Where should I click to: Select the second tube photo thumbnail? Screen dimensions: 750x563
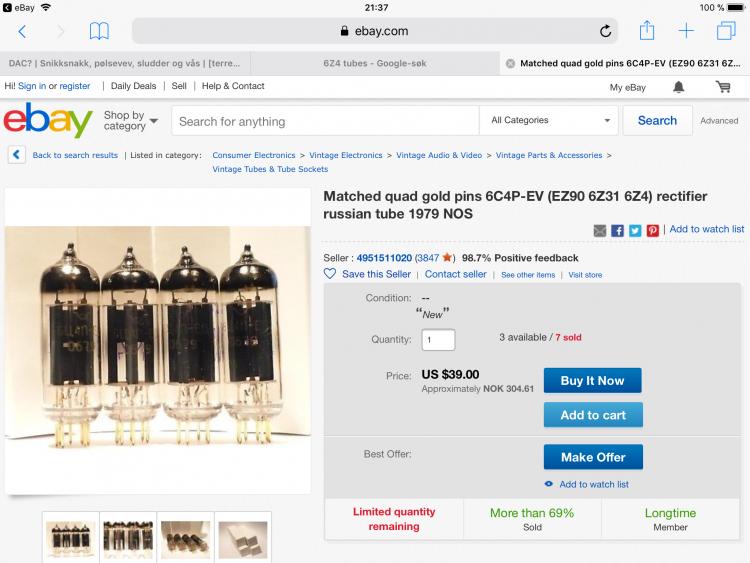(128, 540)
